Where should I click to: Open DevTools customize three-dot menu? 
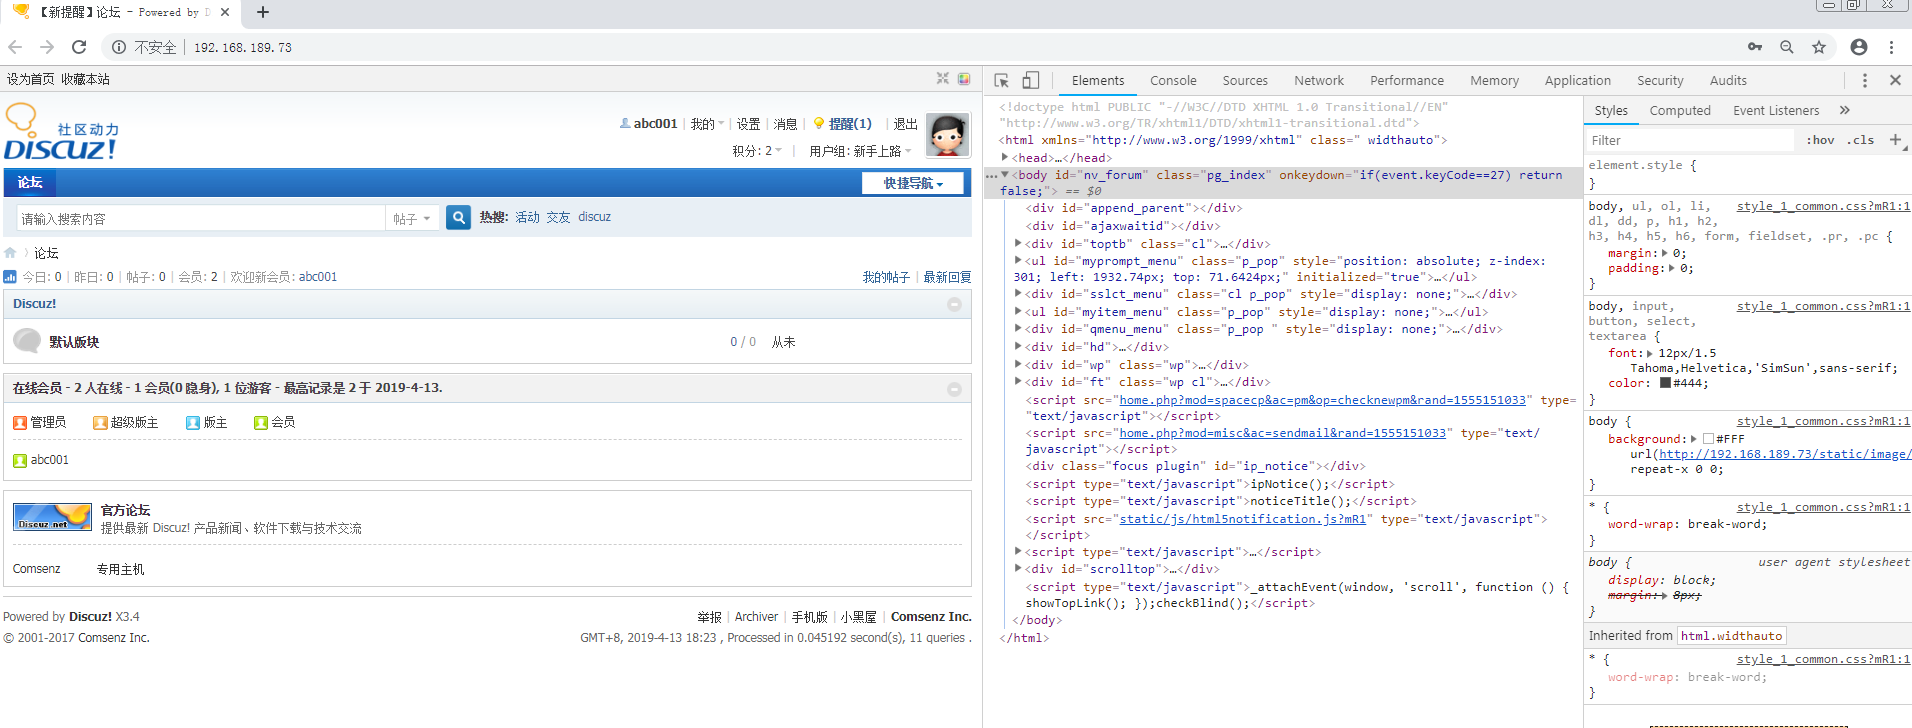(1864, 80)
